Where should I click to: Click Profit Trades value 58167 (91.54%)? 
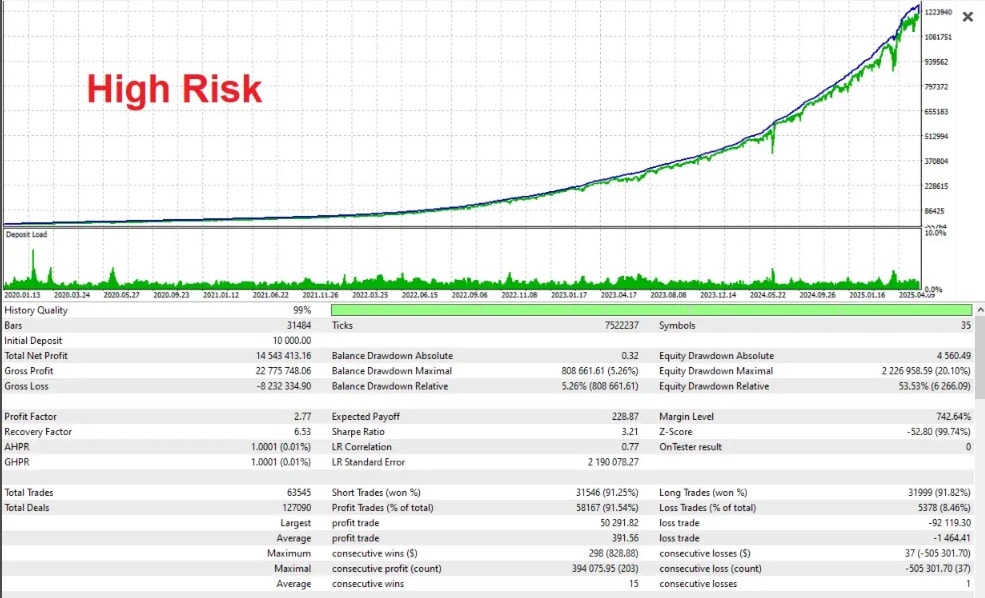pyautogui.click(x=607, y=508)
